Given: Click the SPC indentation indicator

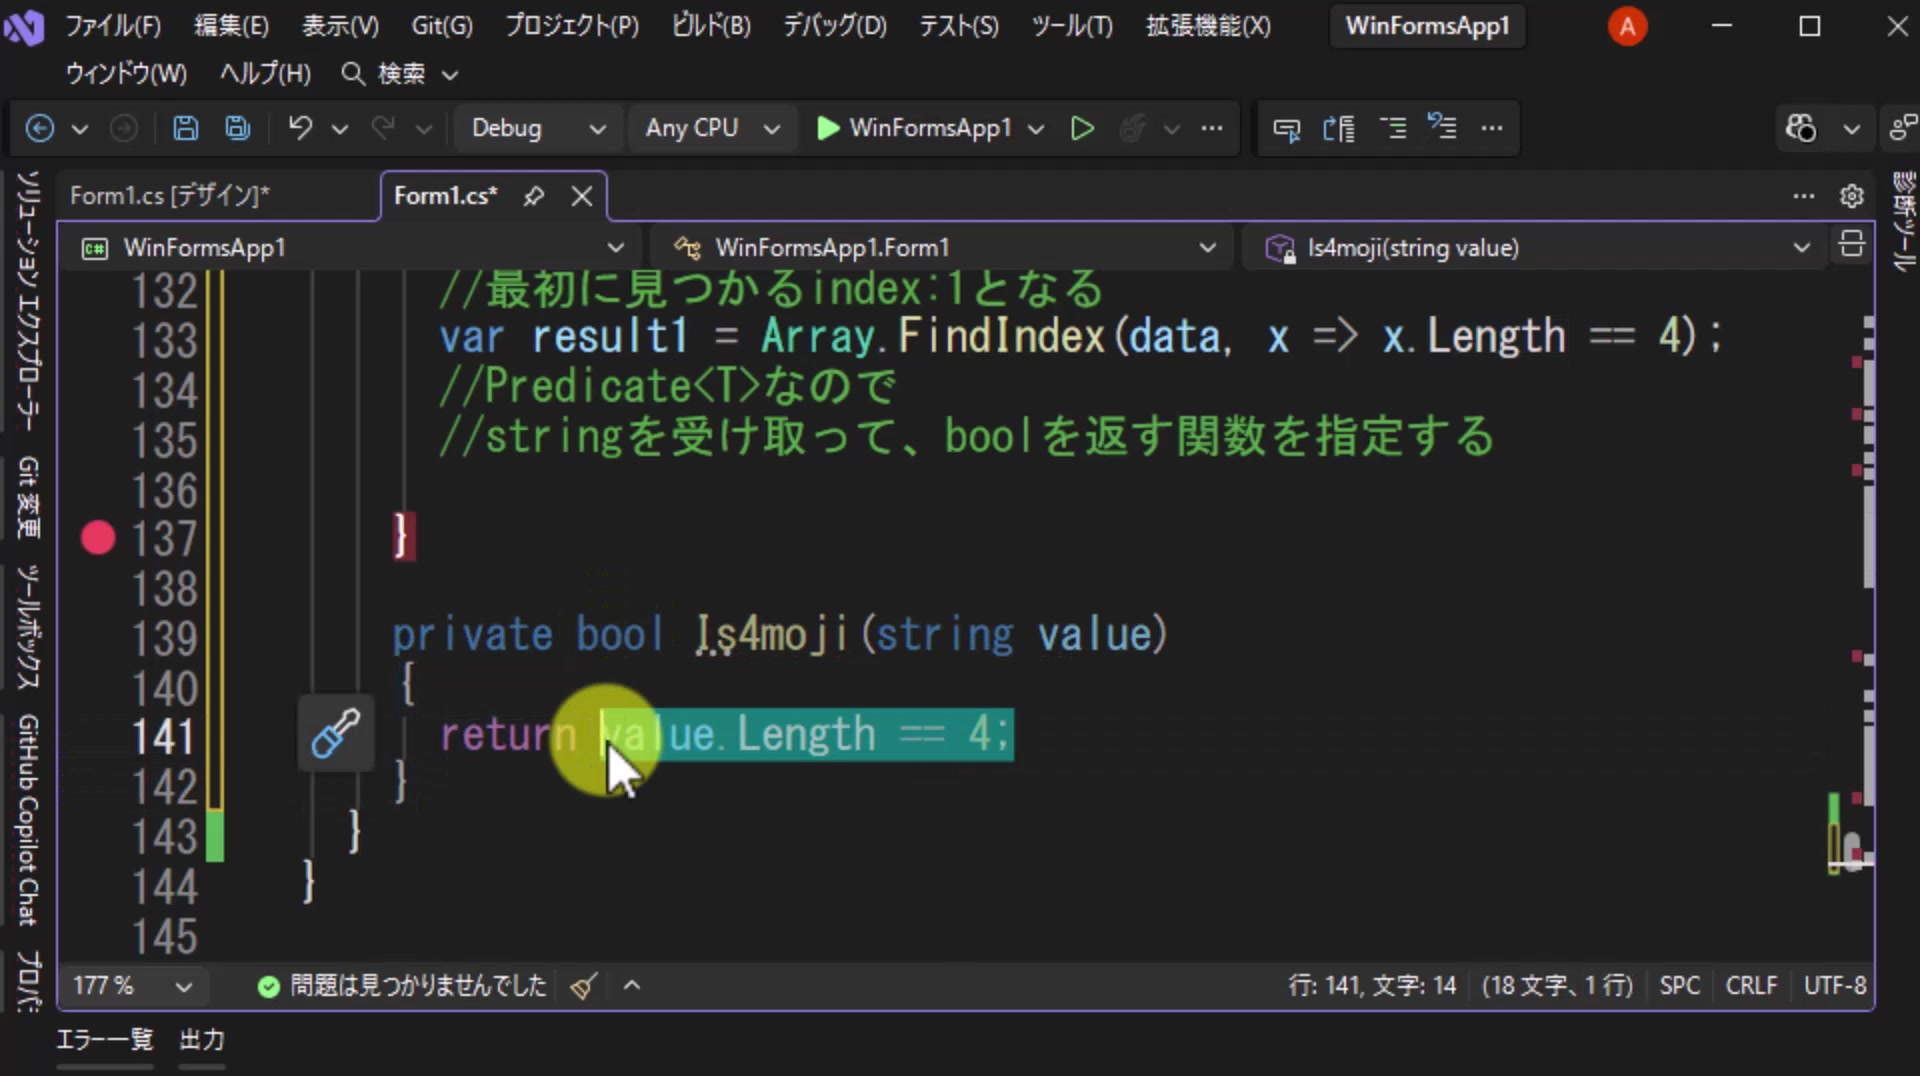Looking at the screenshot, I should [1679, 986].
